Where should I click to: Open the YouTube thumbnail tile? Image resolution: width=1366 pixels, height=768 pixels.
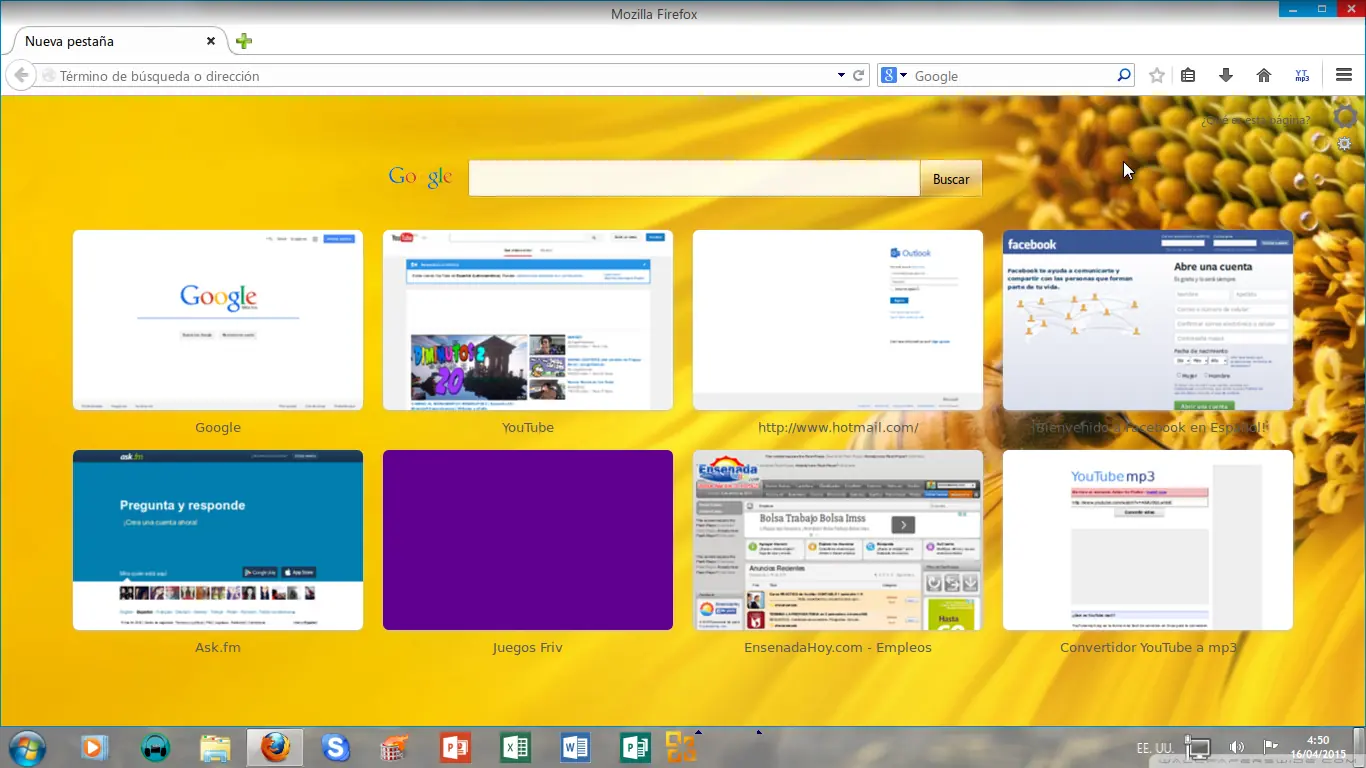(x=528, y=320)
